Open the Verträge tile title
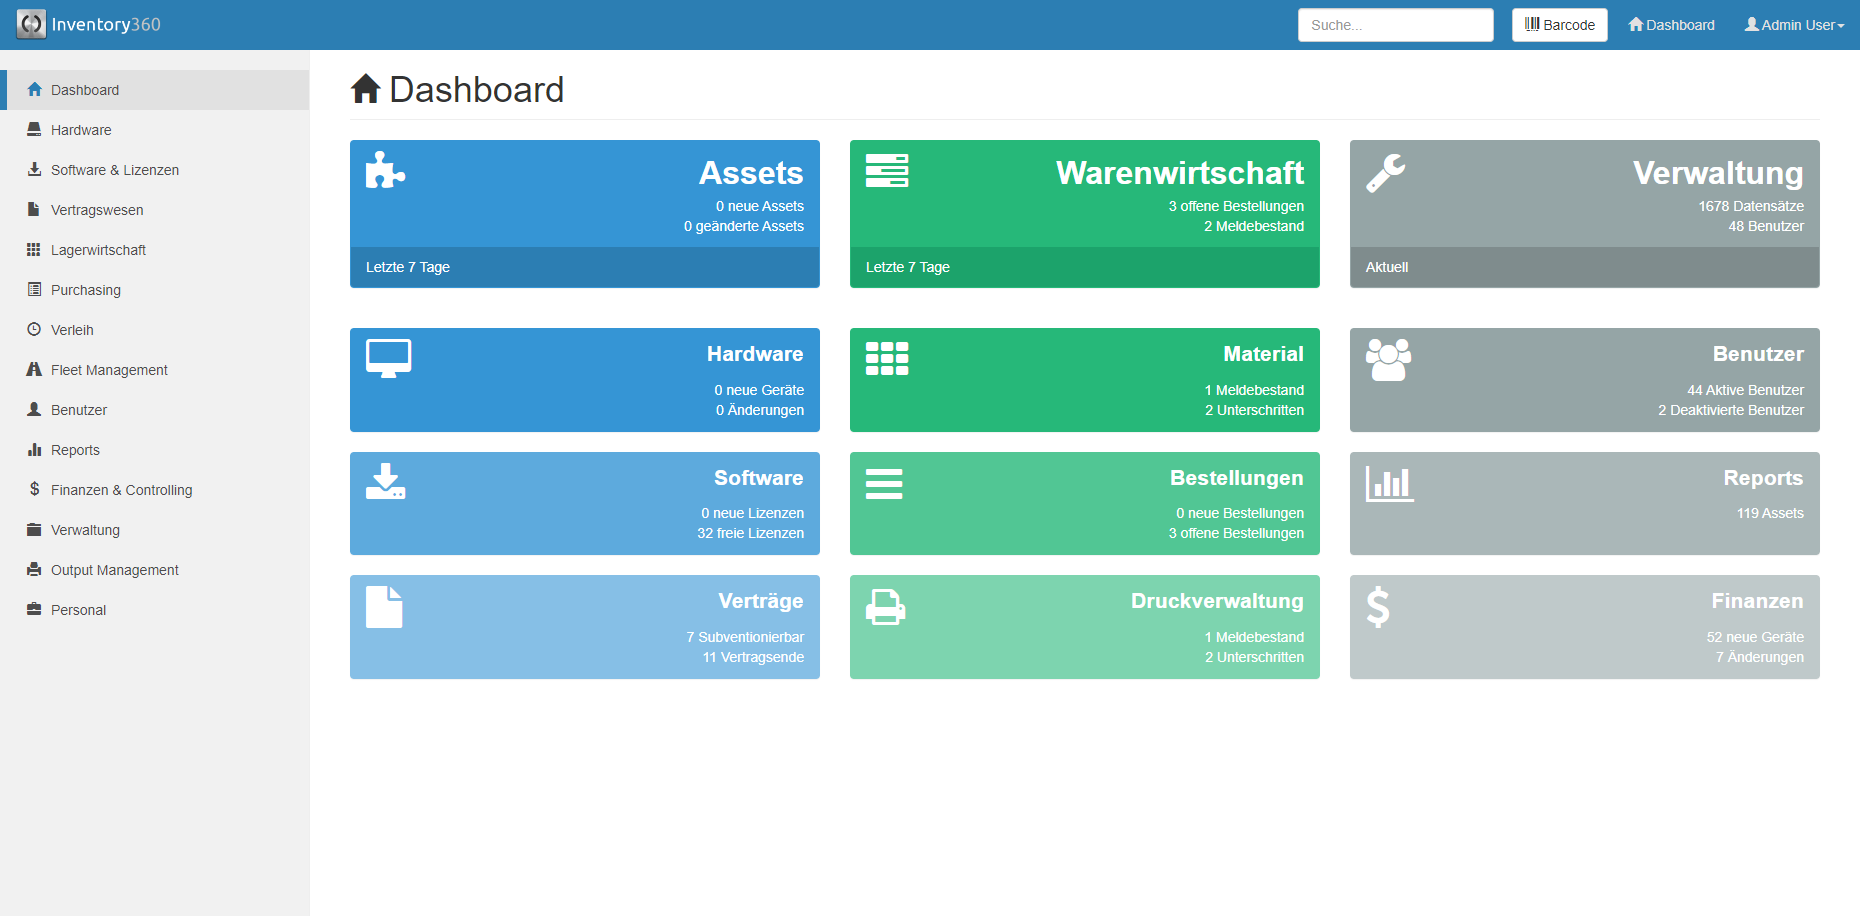1860x916 pixels. tap(760, 601)
